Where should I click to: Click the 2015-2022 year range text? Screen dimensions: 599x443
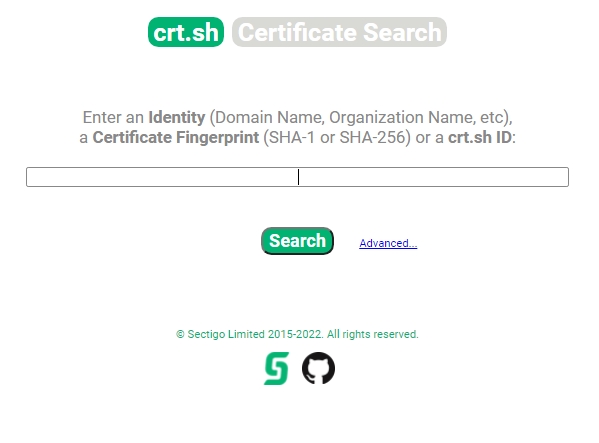tap(295, 334)
